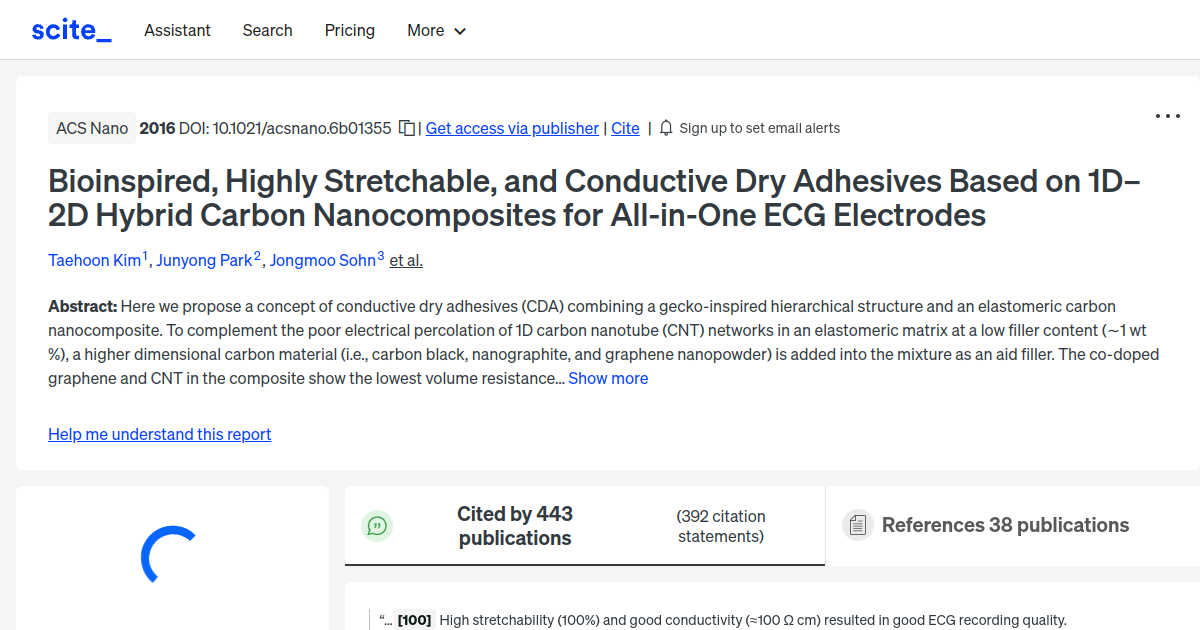Open author profile of Junyong Park

coord(204,260)
